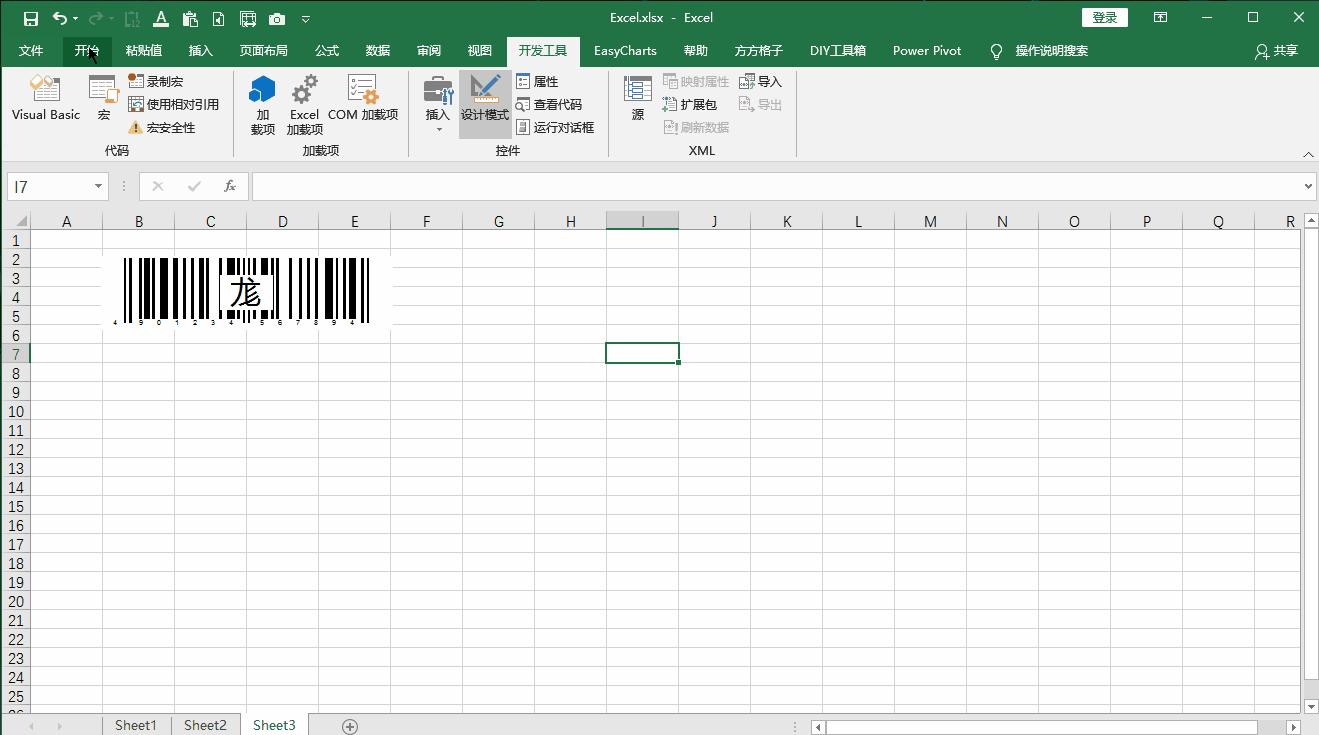
Task: Open Macro Security (宏安全性)
Action: pos(162,128)
